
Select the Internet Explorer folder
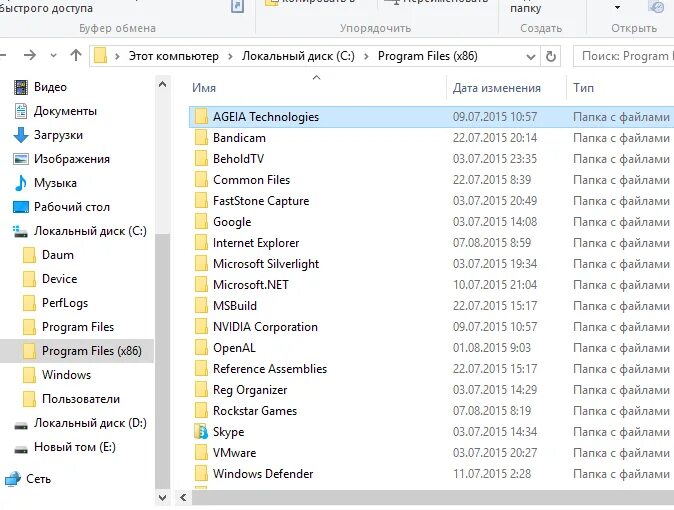tap(256, 243)
